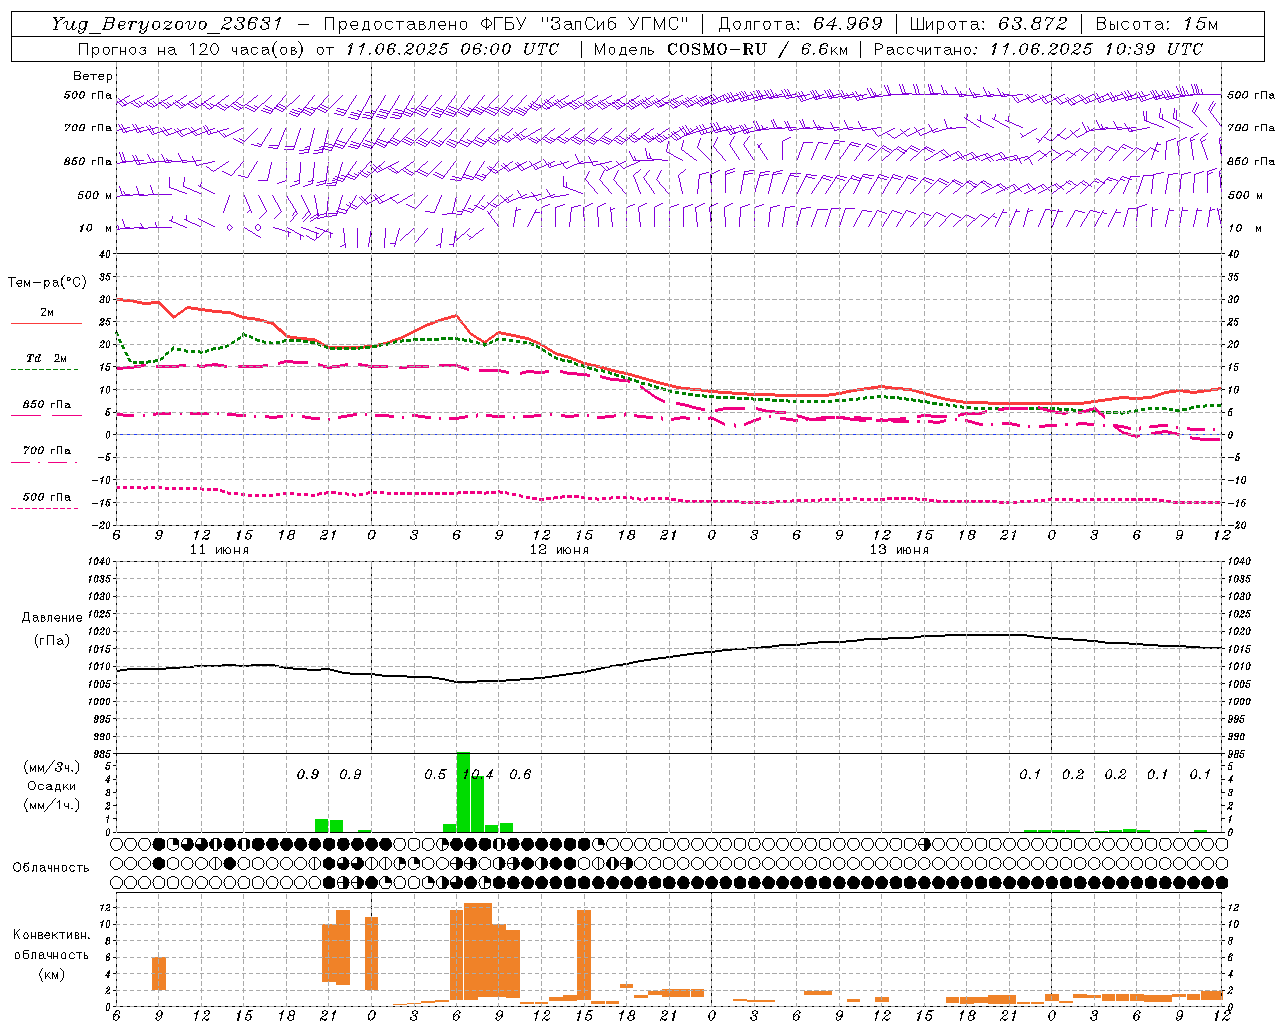Select the Рассчитано 11.06.2025 10:39 UTC timestamp
Image resolution: width=1280 pixels, height=1024 pixels.
click(x=1038, y=49)
